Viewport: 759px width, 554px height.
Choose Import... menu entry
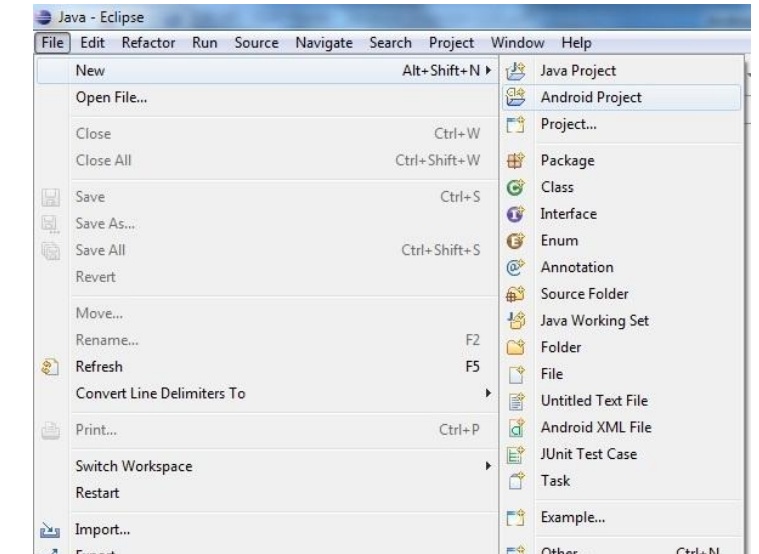point(268,530)
